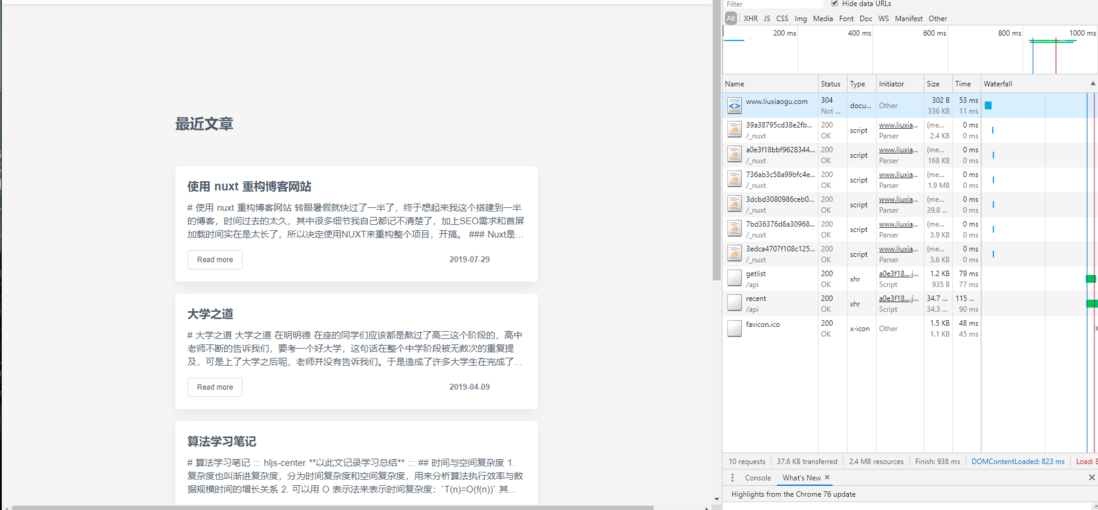The image size is (1098, 510).
Task: Click the waterfall bar of www.liuxiaogu.com
Action: (988, 105)
